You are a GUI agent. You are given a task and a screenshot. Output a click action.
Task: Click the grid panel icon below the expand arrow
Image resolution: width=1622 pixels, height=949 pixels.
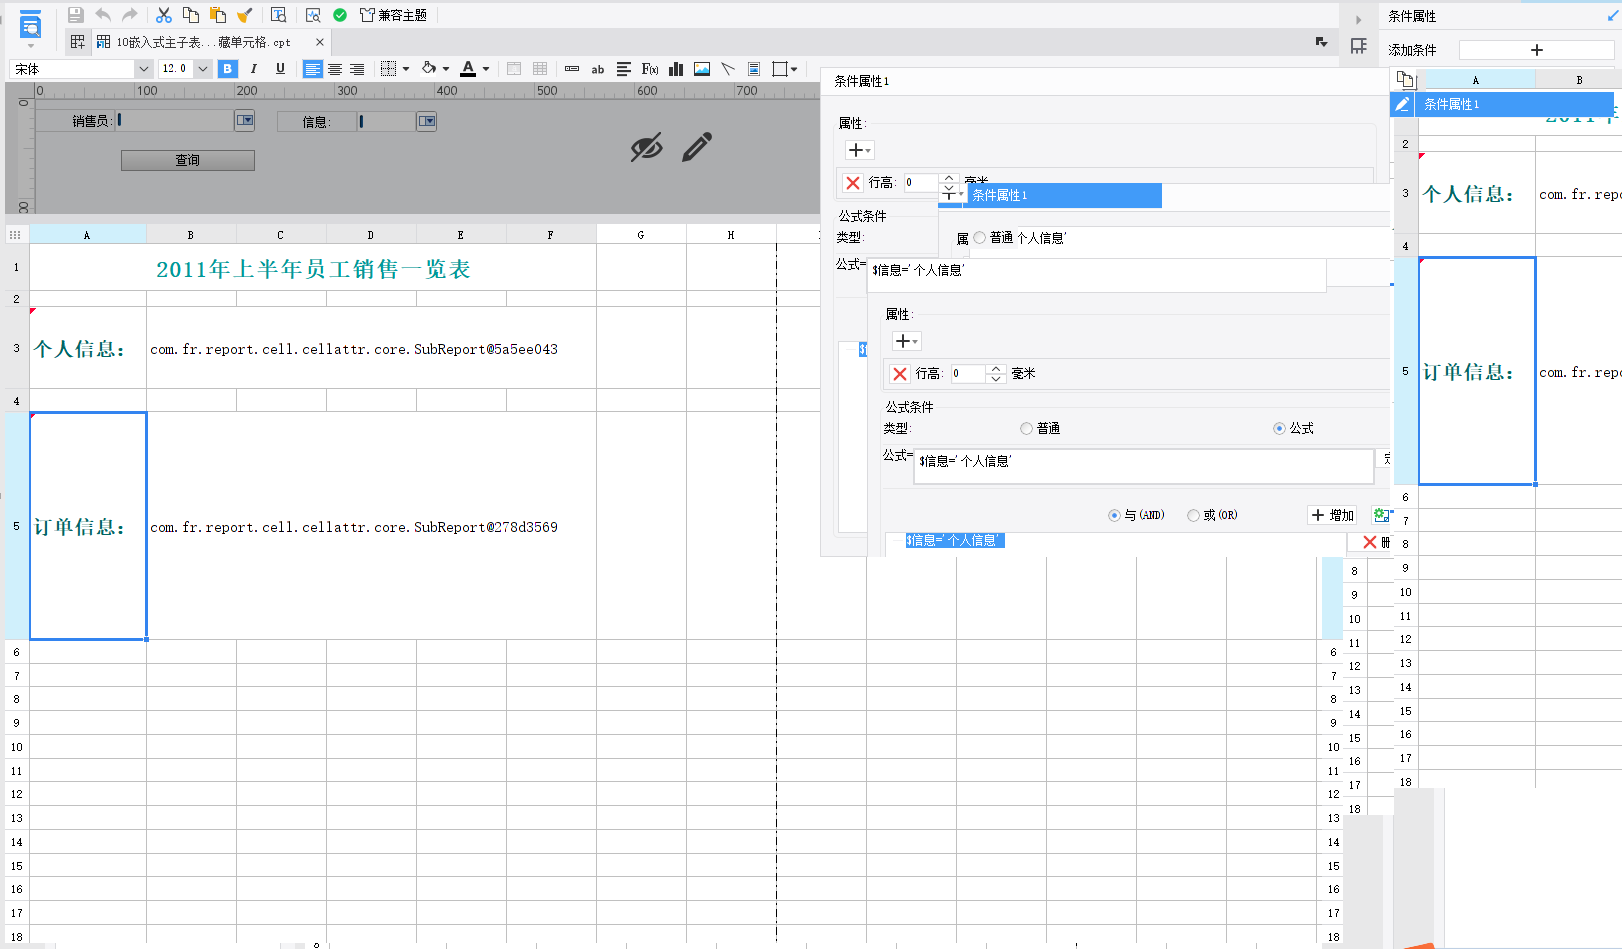tap(1358, 46)
